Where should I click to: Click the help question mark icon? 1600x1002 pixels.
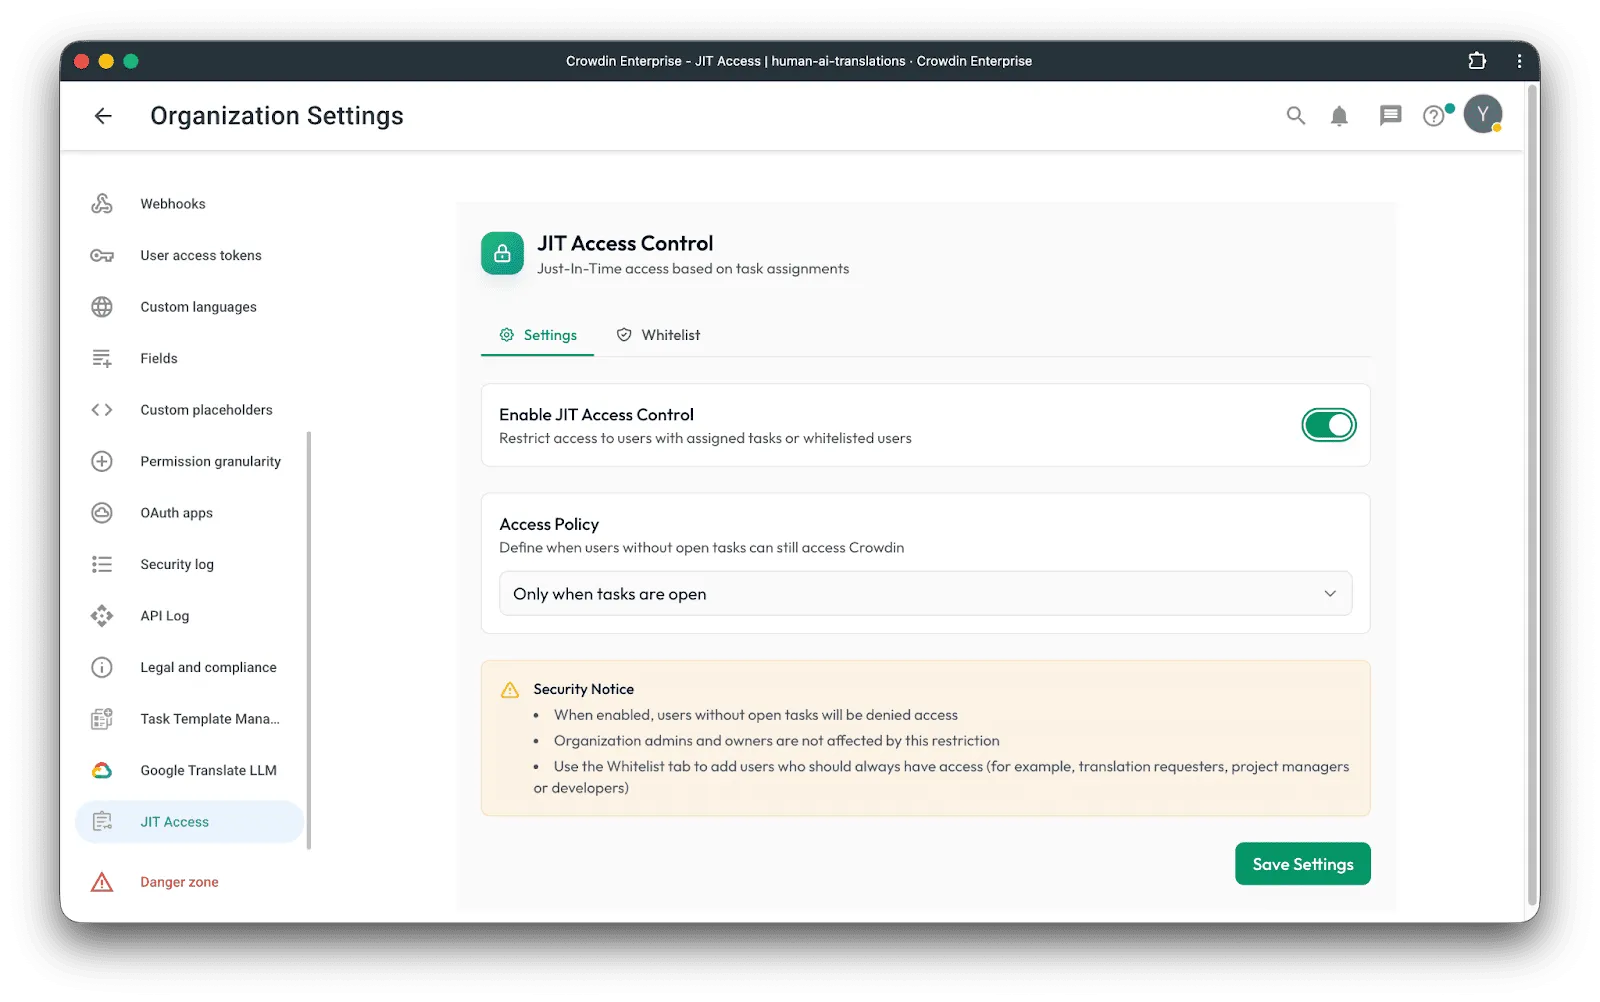tap(1434, 116)
